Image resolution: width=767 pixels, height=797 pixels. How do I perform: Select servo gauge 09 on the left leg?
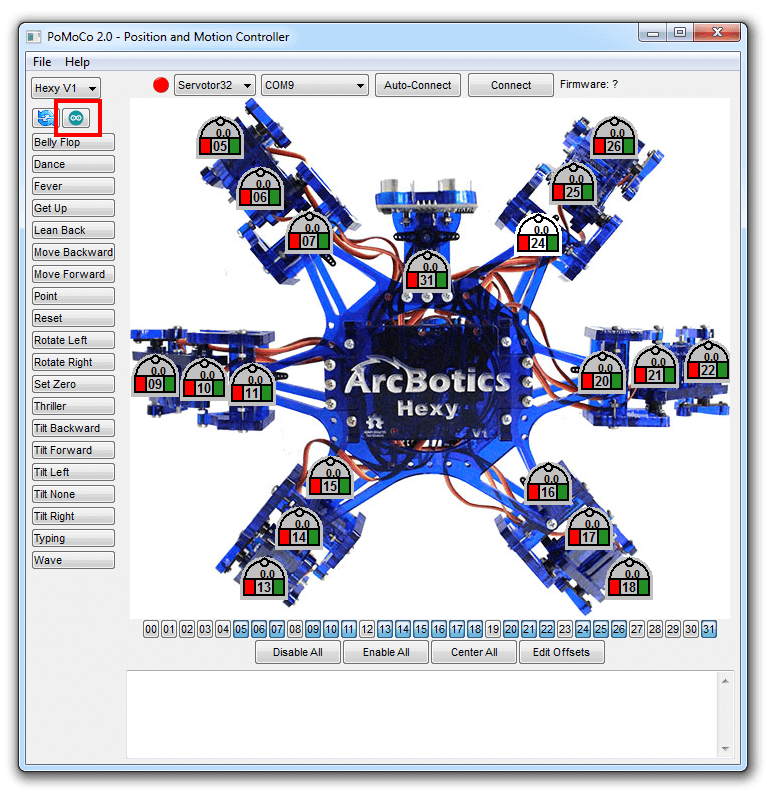155,376
